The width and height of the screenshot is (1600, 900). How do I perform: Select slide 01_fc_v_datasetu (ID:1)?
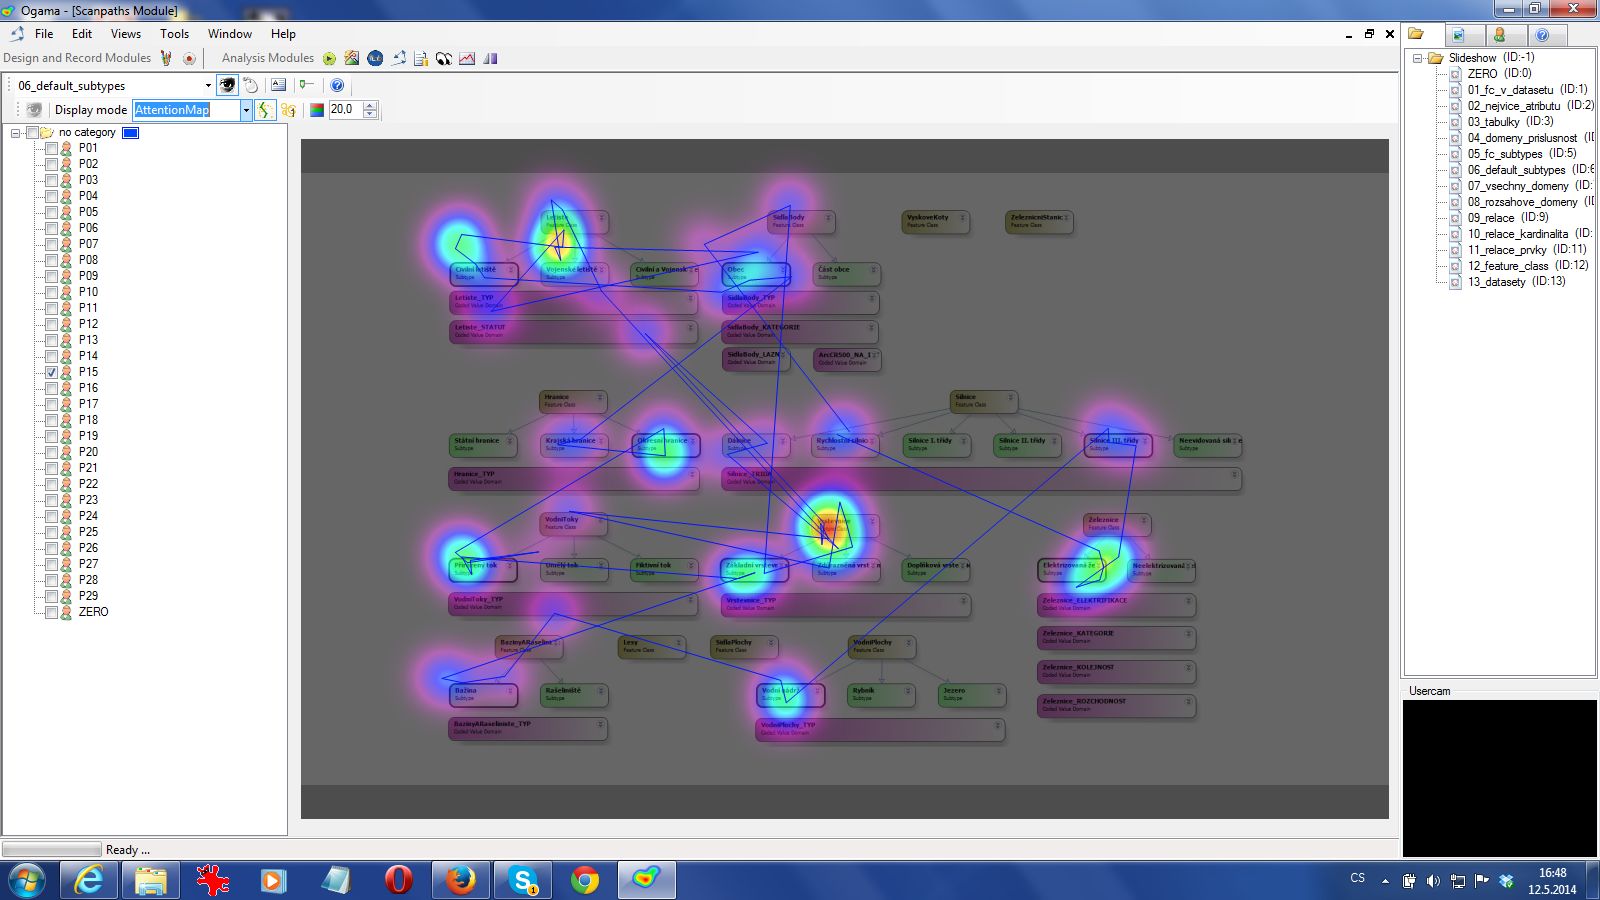pos(1527,90)
